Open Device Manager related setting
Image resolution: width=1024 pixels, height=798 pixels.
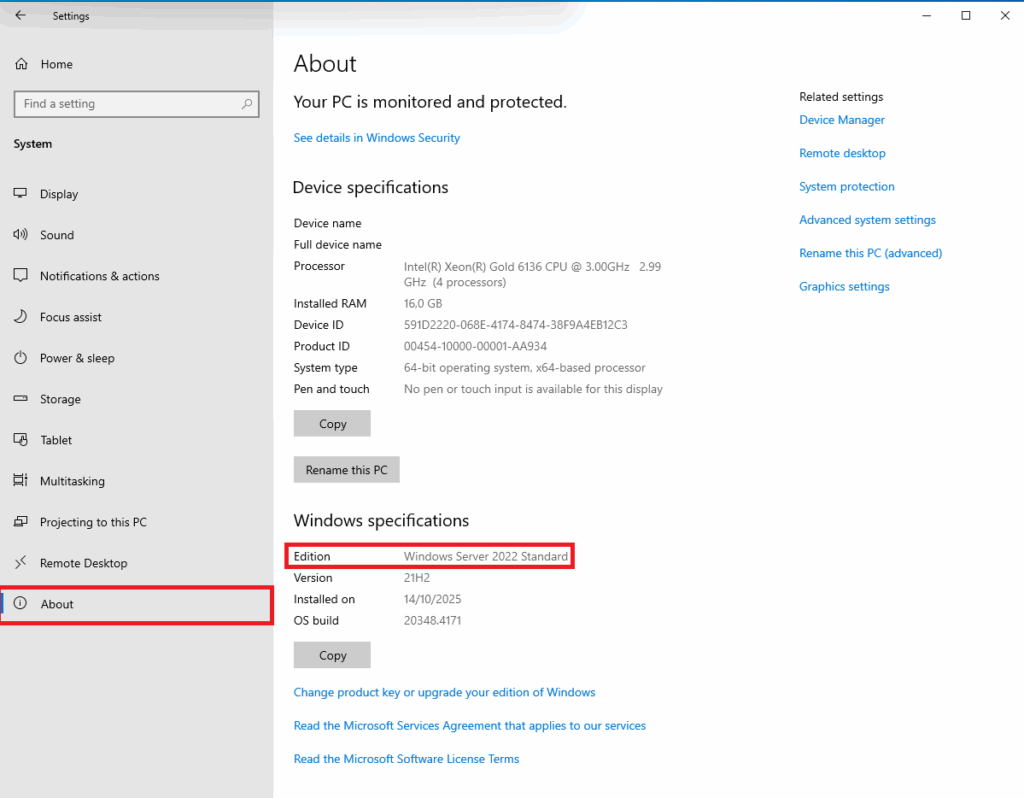tap(841, 120)
